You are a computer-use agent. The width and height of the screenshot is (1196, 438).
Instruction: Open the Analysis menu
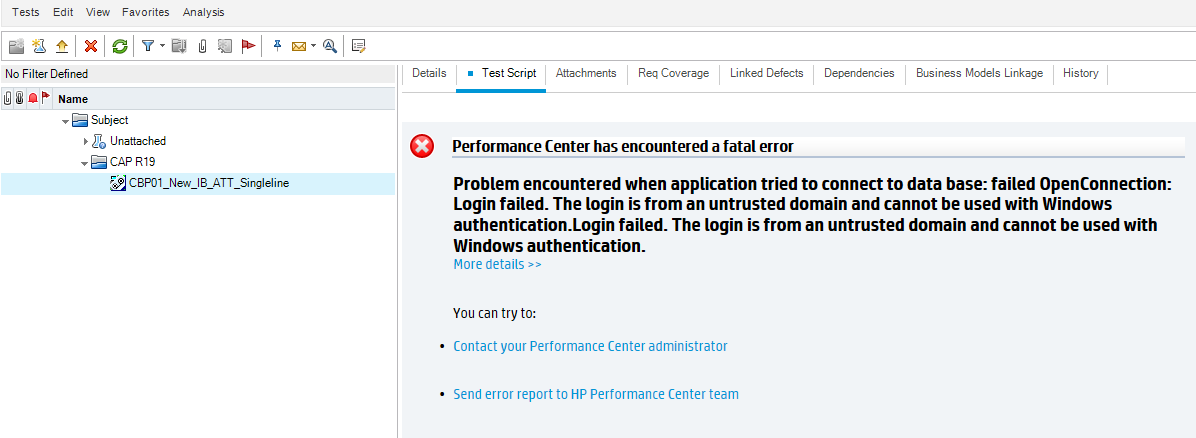tap(204, 12)
